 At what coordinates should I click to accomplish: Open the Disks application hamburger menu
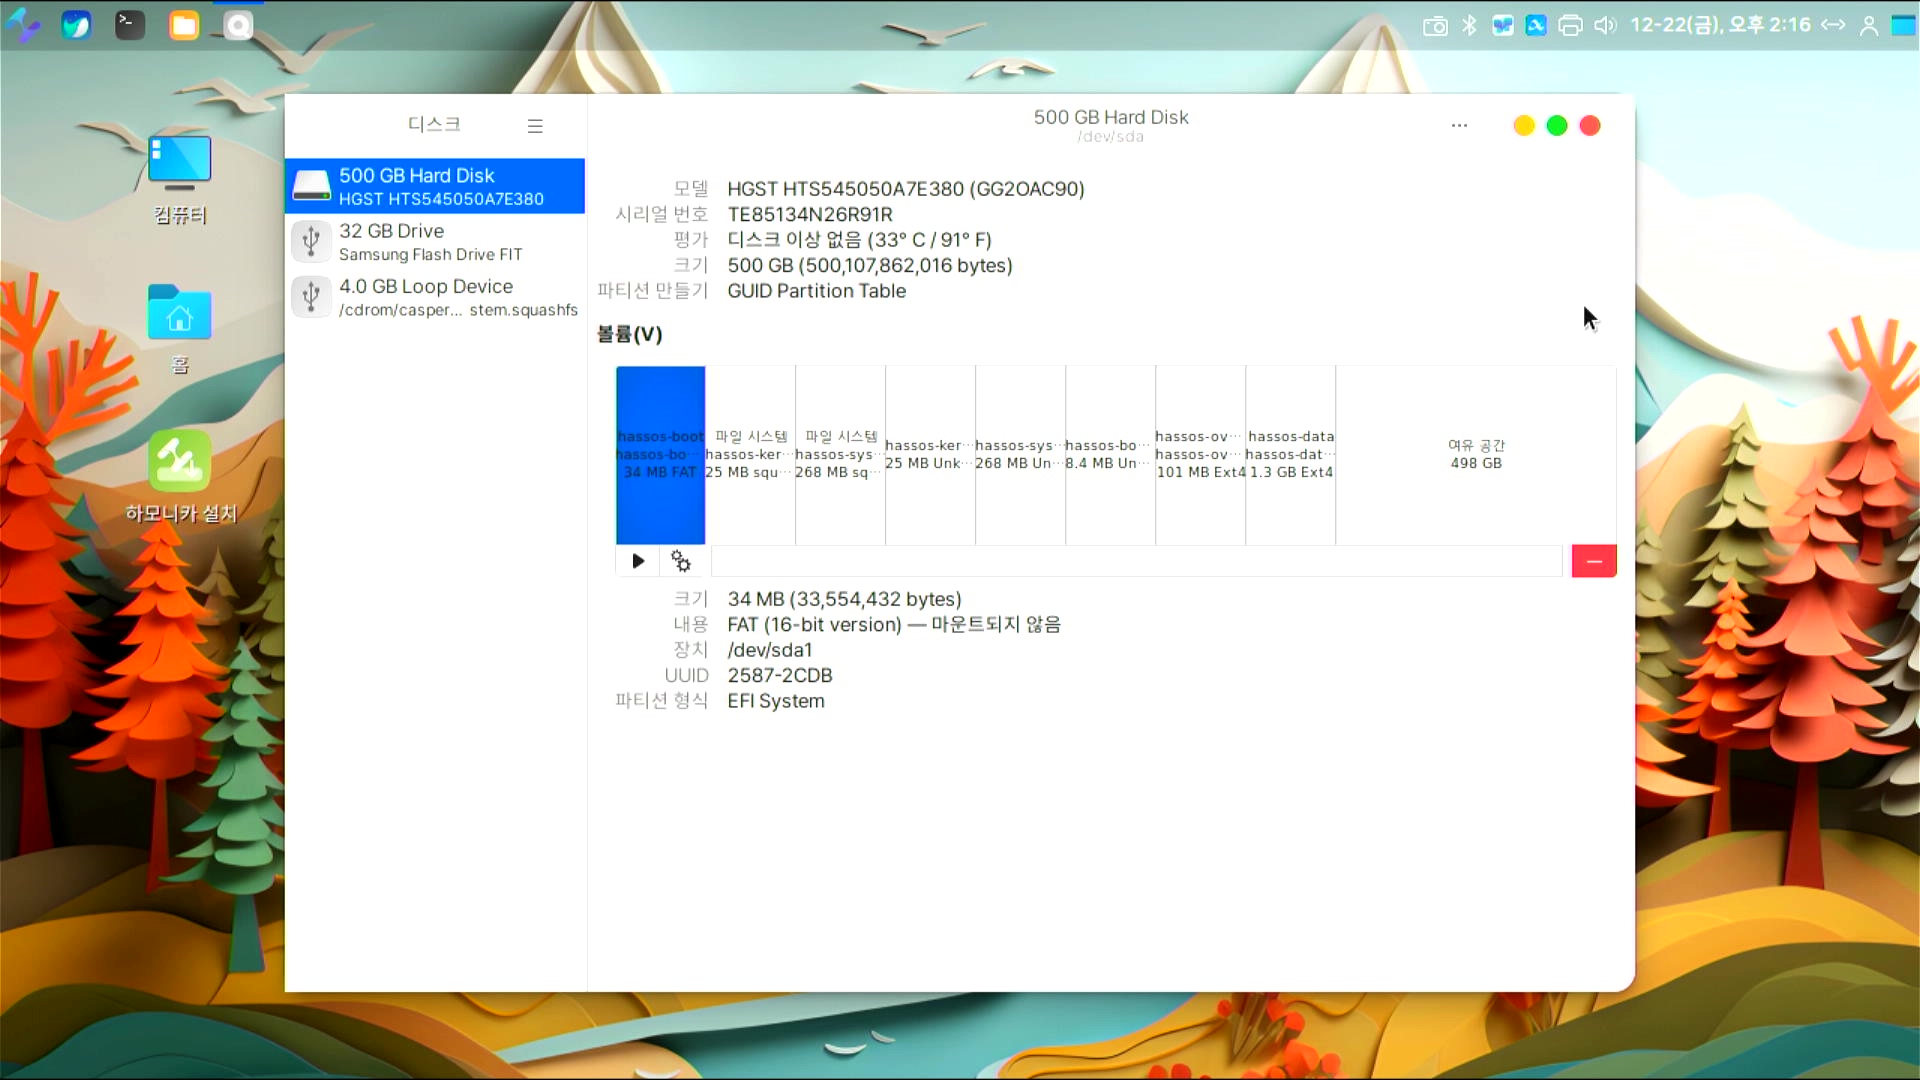point(535,126)
